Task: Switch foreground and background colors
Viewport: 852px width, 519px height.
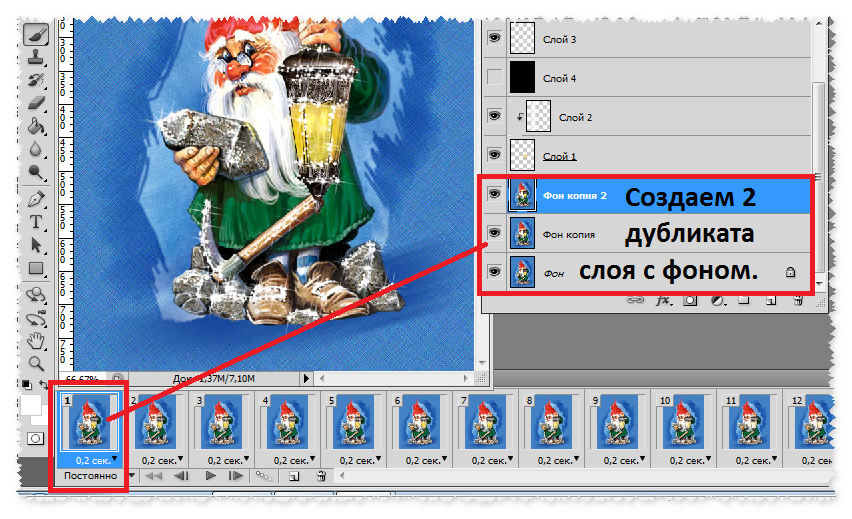Action: pos(43,385)
